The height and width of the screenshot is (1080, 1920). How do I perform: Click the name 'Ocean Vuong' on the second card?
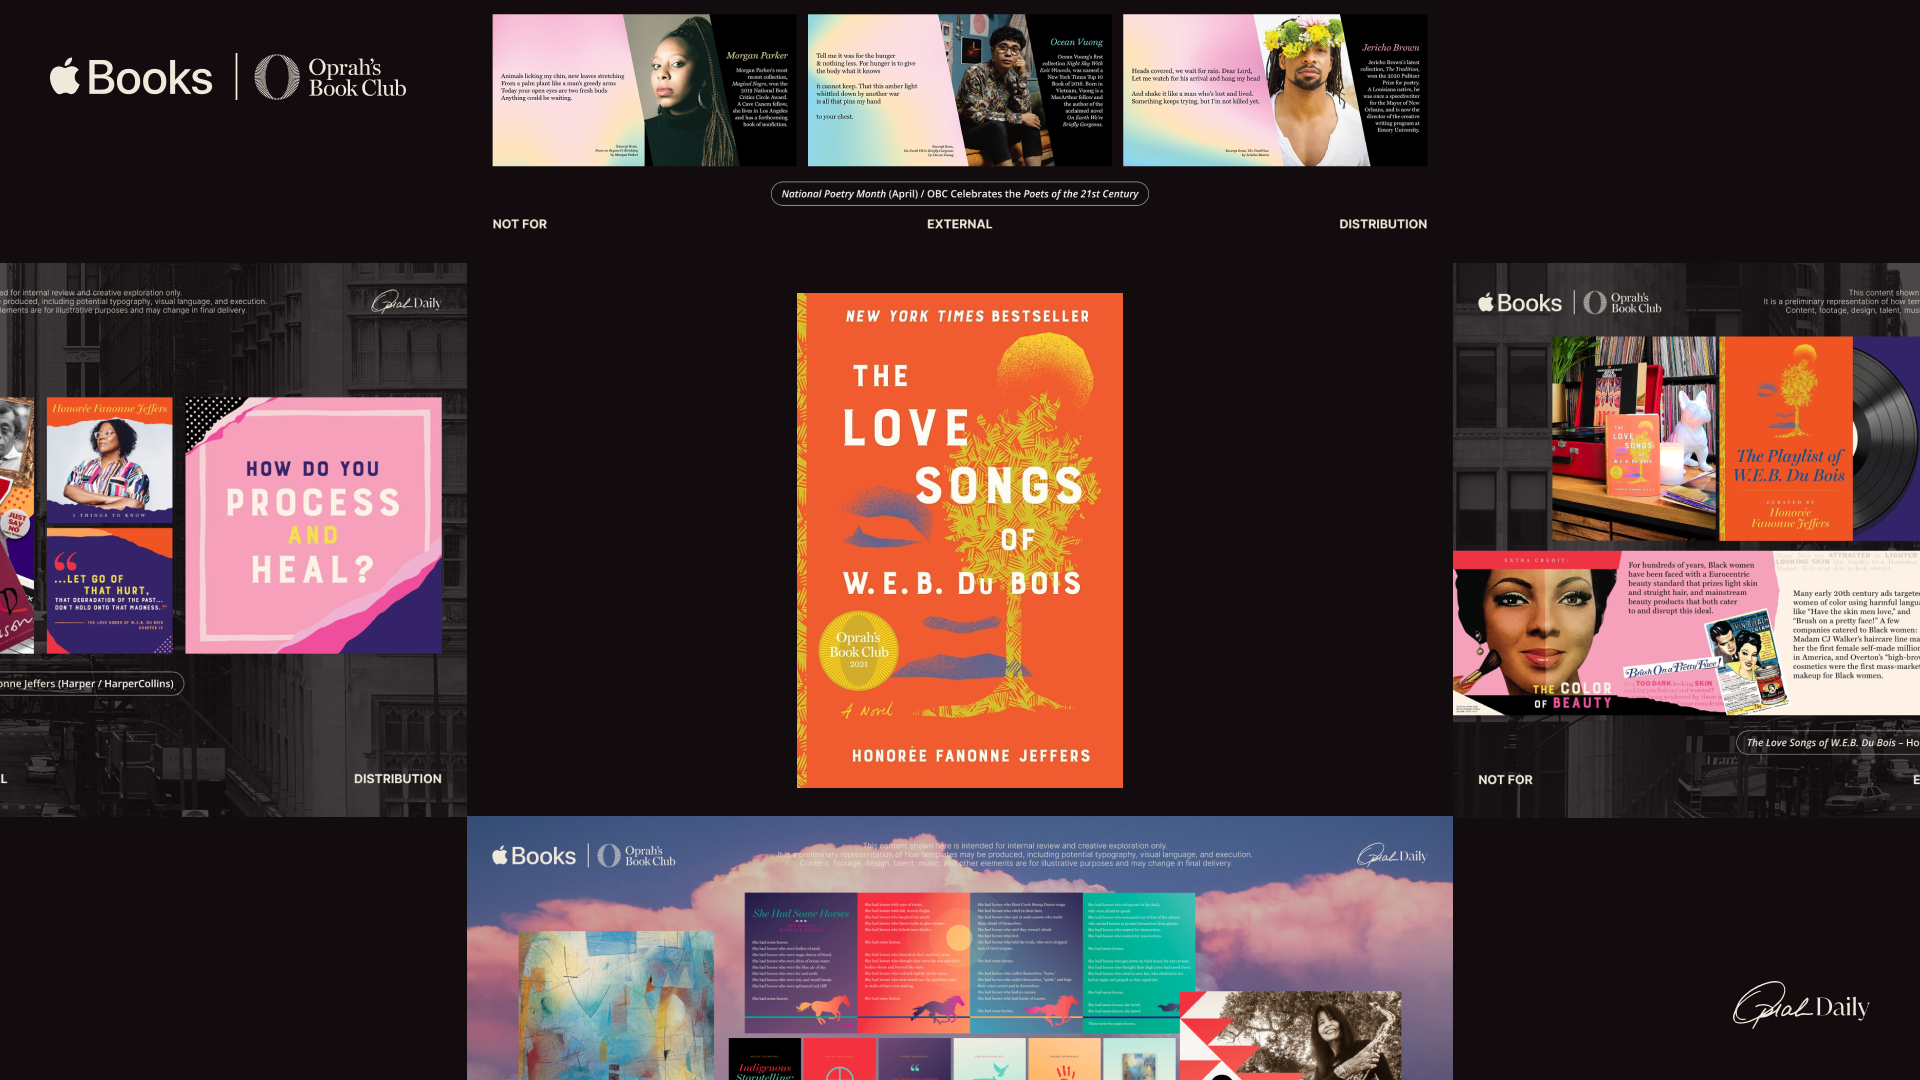pos(1077,43)
